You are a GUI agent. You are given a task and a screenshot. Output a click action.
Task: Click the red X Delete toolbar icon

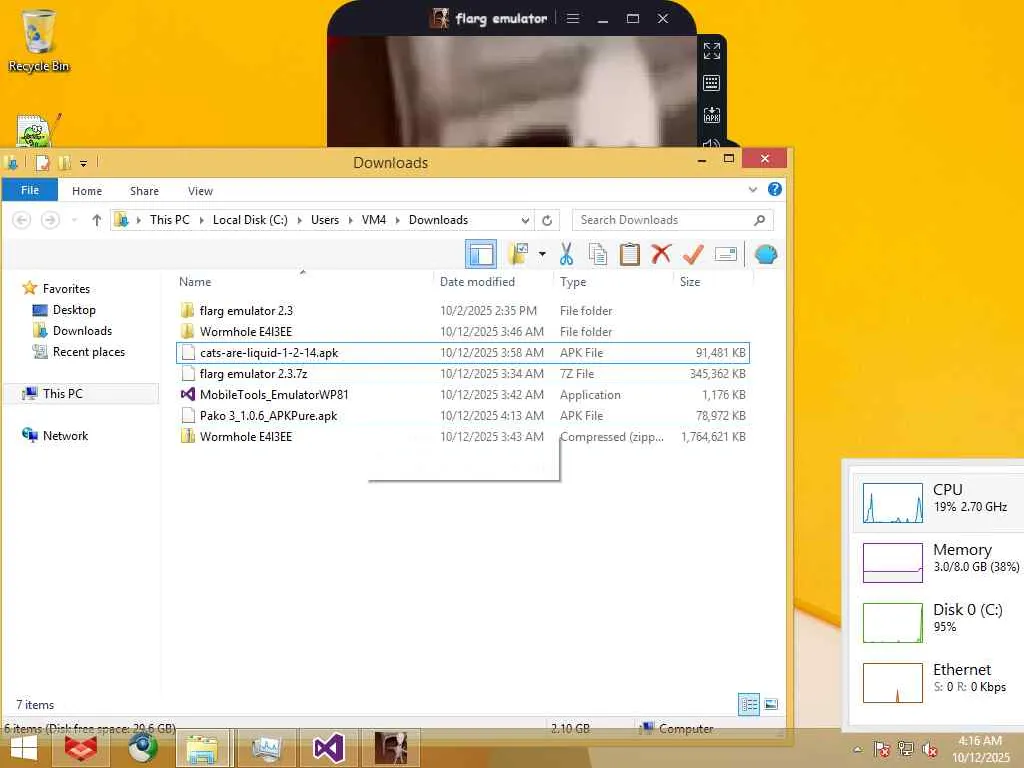[x=661, y=253]
